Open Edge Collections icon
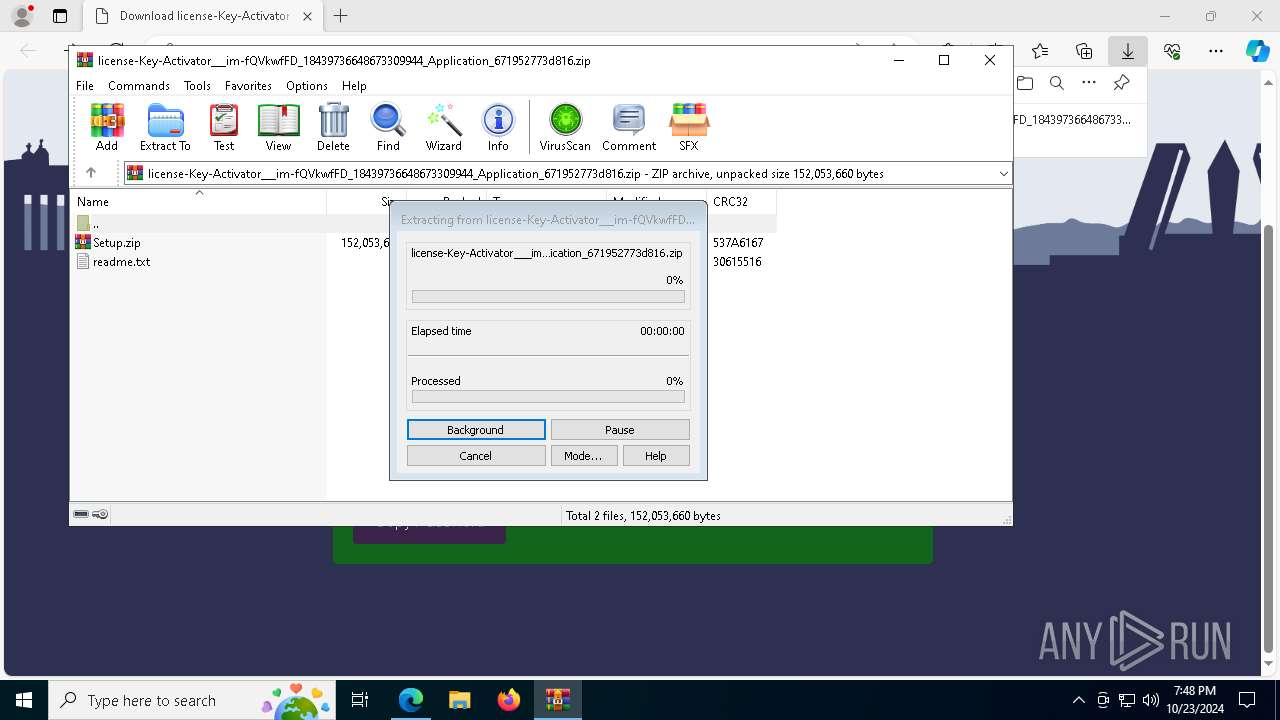Screen dimensions: 1280x720 pos(1084,51)
